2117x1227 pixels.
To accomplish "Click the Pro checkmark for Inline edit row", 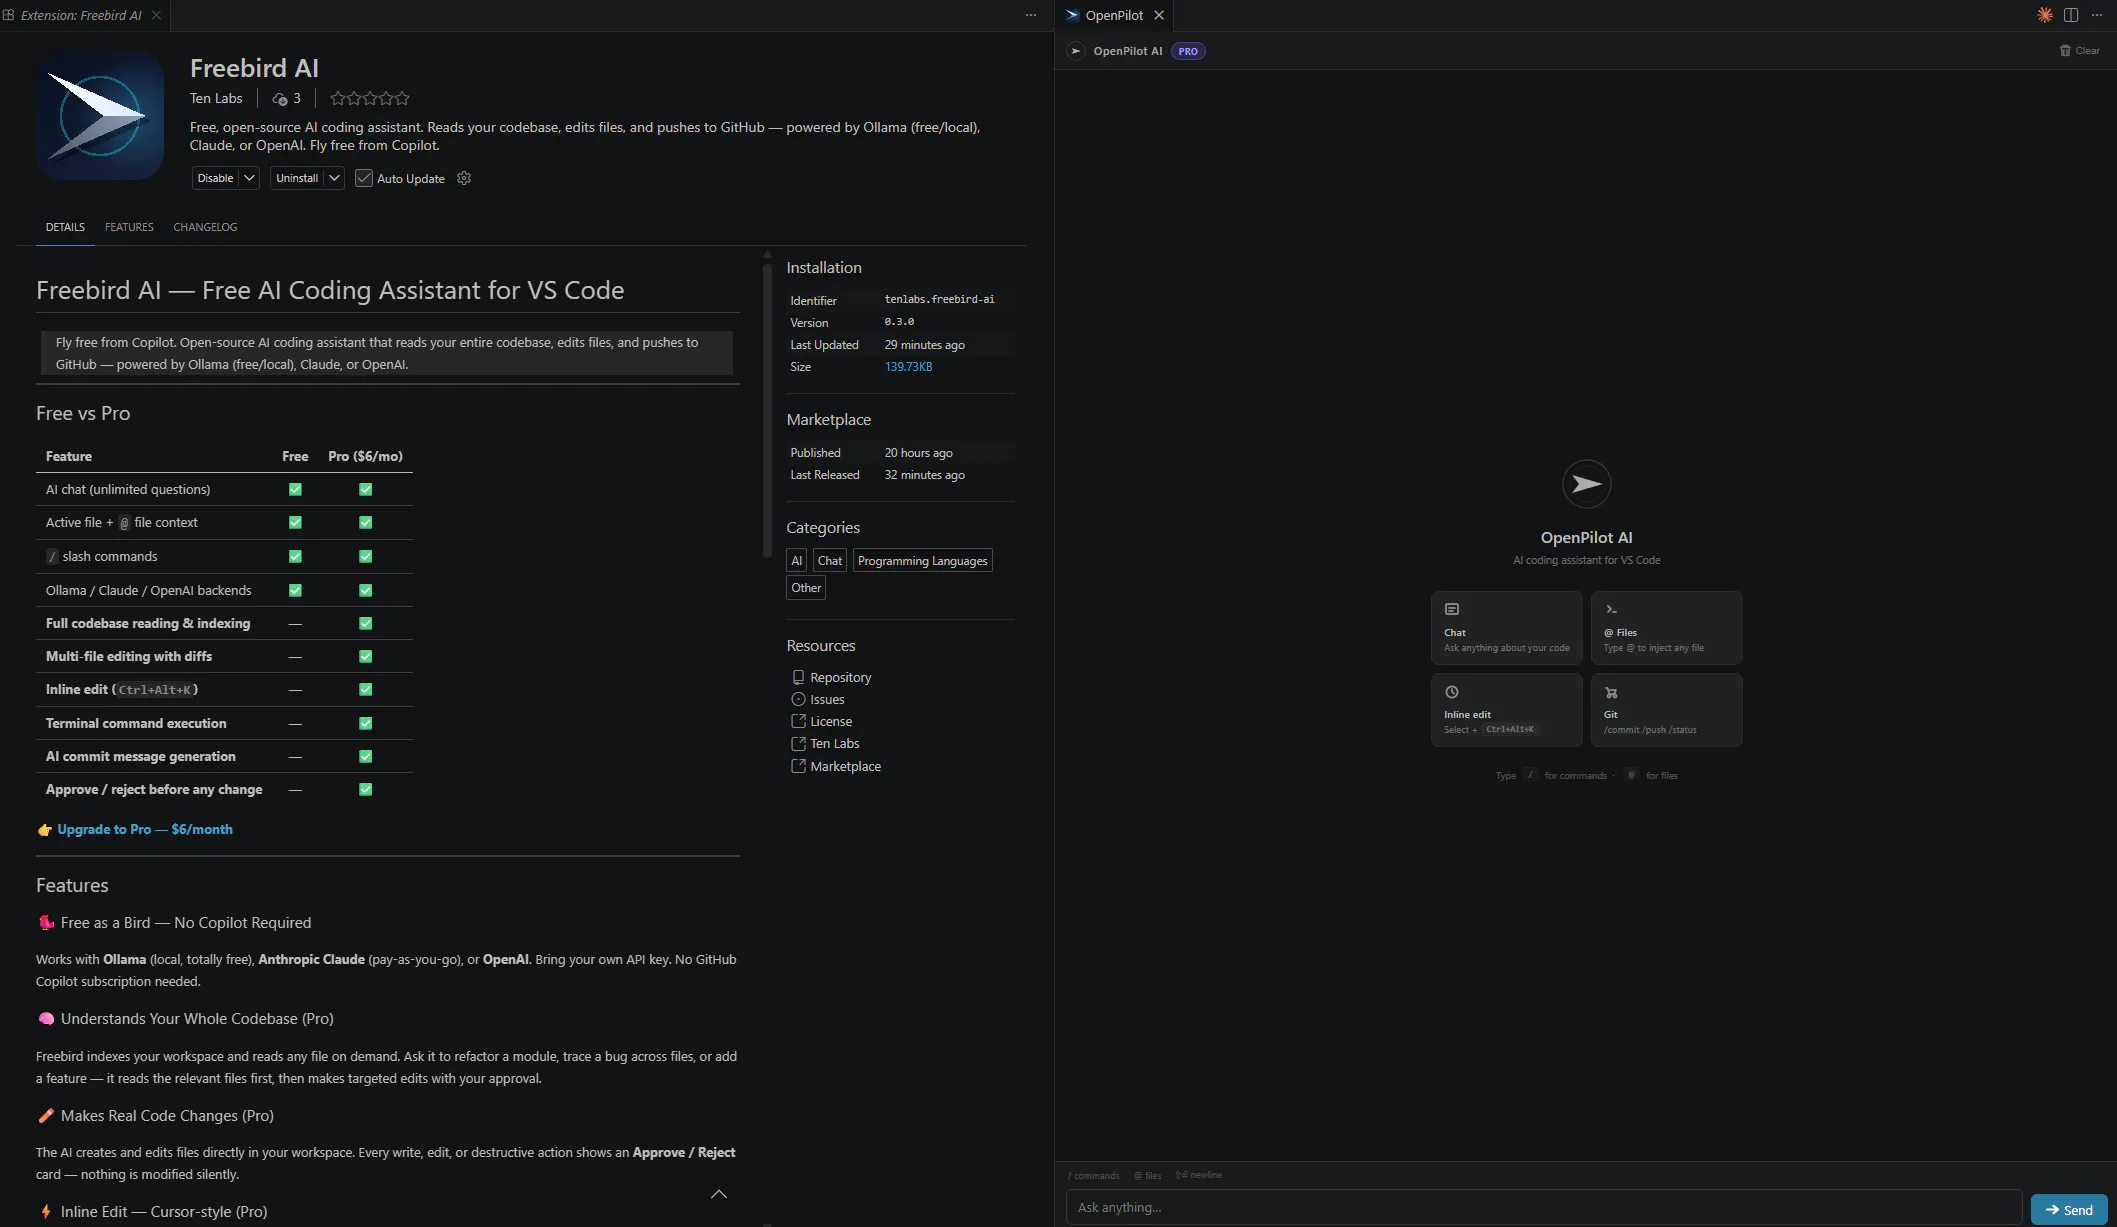I will pos(365,689).
